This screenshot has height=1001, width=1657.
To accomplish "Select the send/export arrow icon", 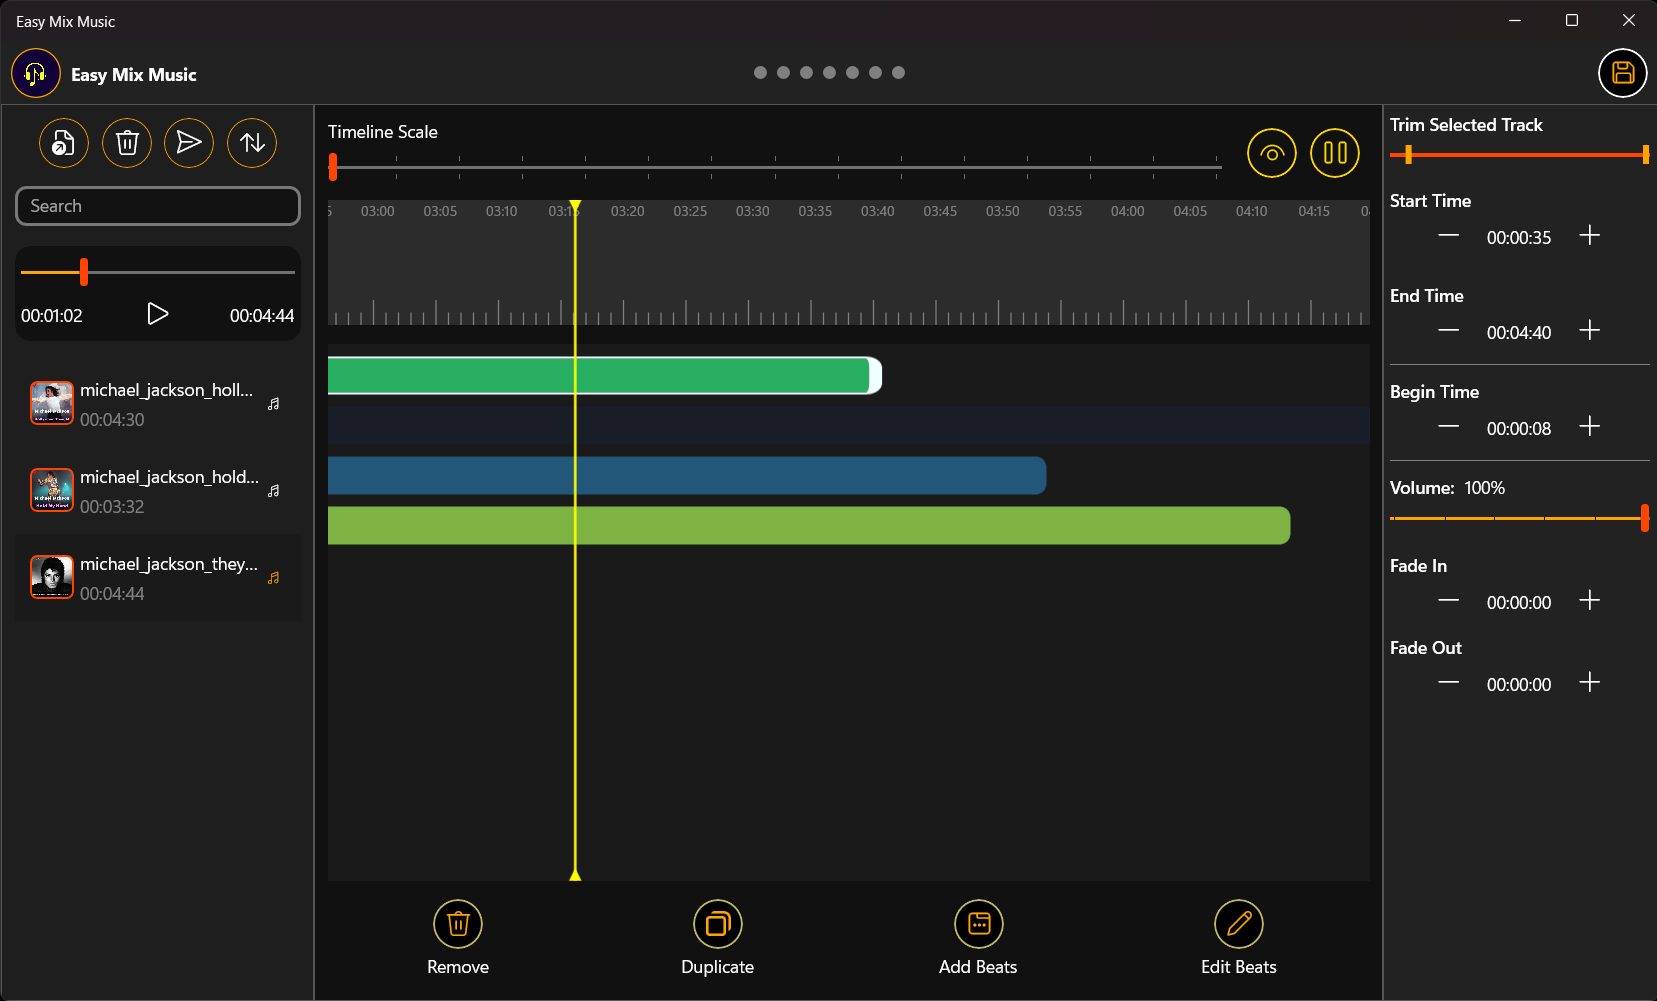I will click(x=189, y=143).
